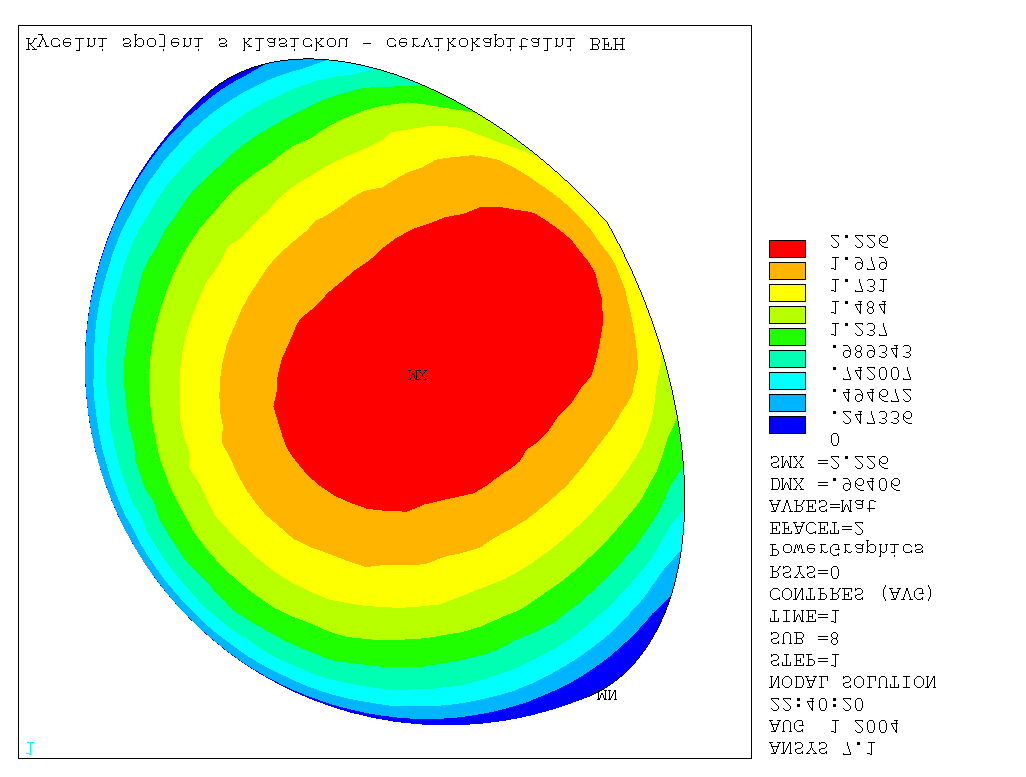Image resolution: width=1026 pixels, height=777 pixels.
Task: Click the AUG 1 2004 date
Action: [834, 727]
